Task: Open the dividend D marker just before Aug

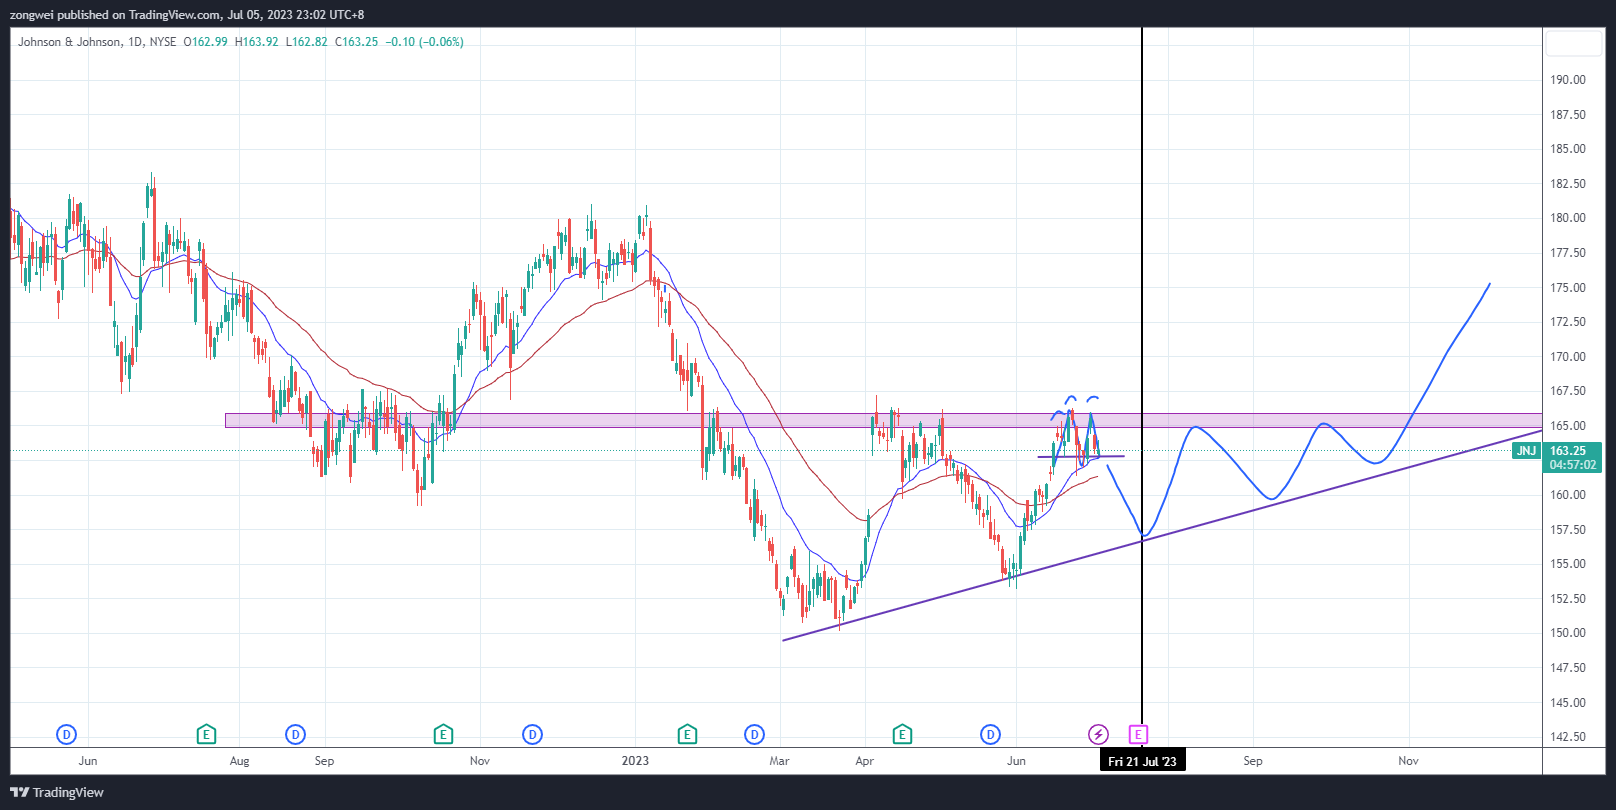Action: 66,735
